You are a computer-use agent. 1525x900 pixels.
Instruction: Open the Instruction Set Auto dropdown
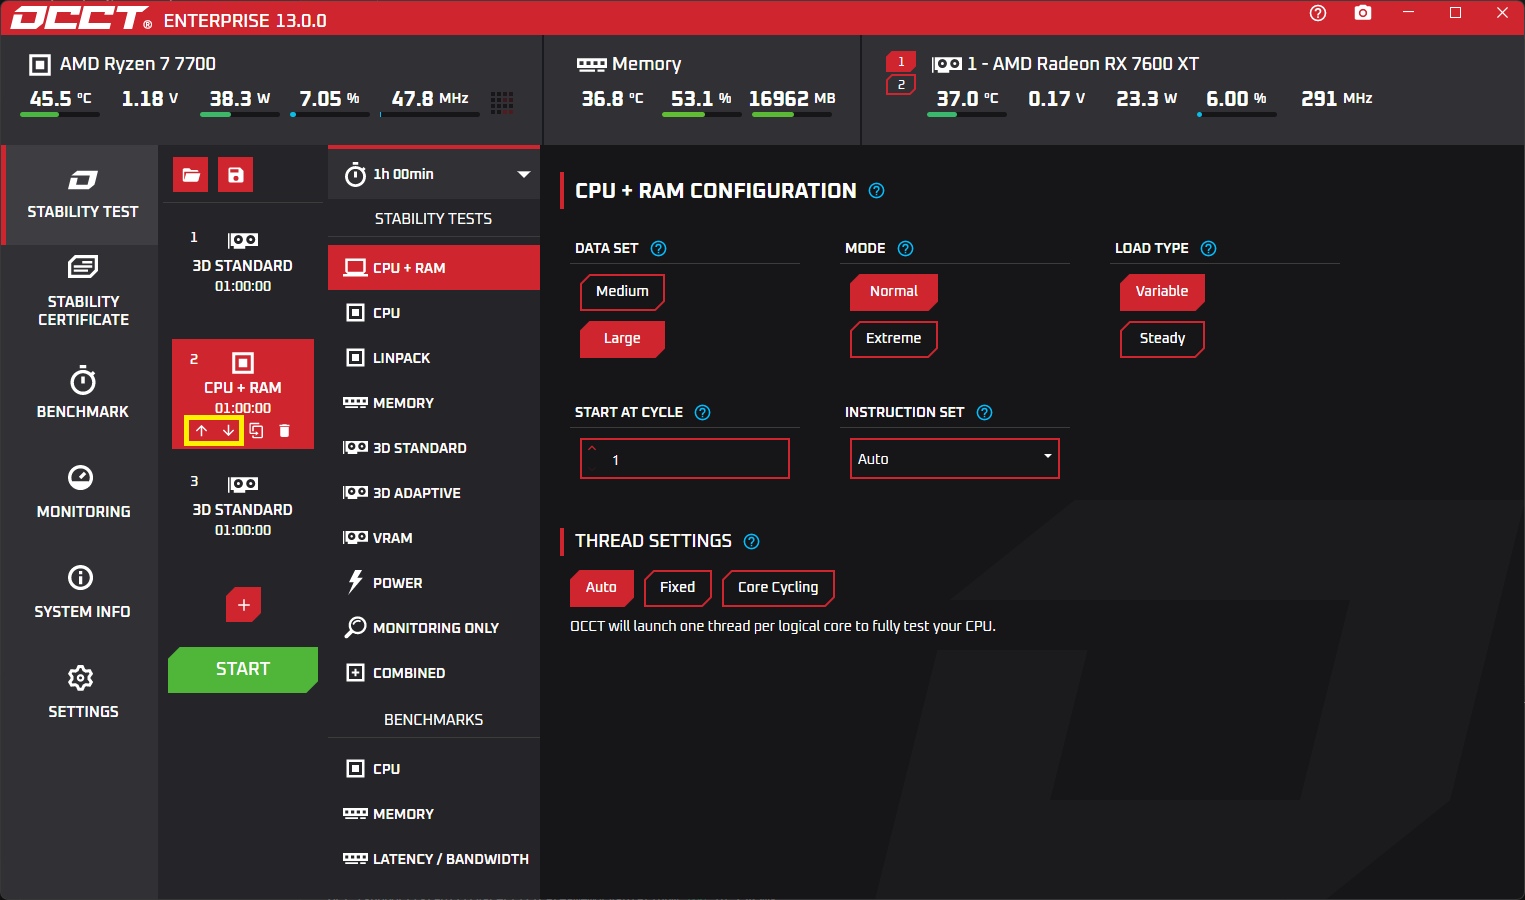coord(954,459)
